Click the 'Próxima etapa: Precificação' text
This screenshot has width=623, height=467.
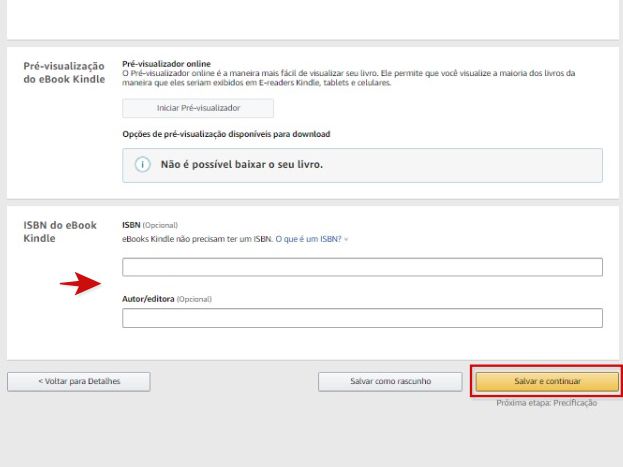546,403
